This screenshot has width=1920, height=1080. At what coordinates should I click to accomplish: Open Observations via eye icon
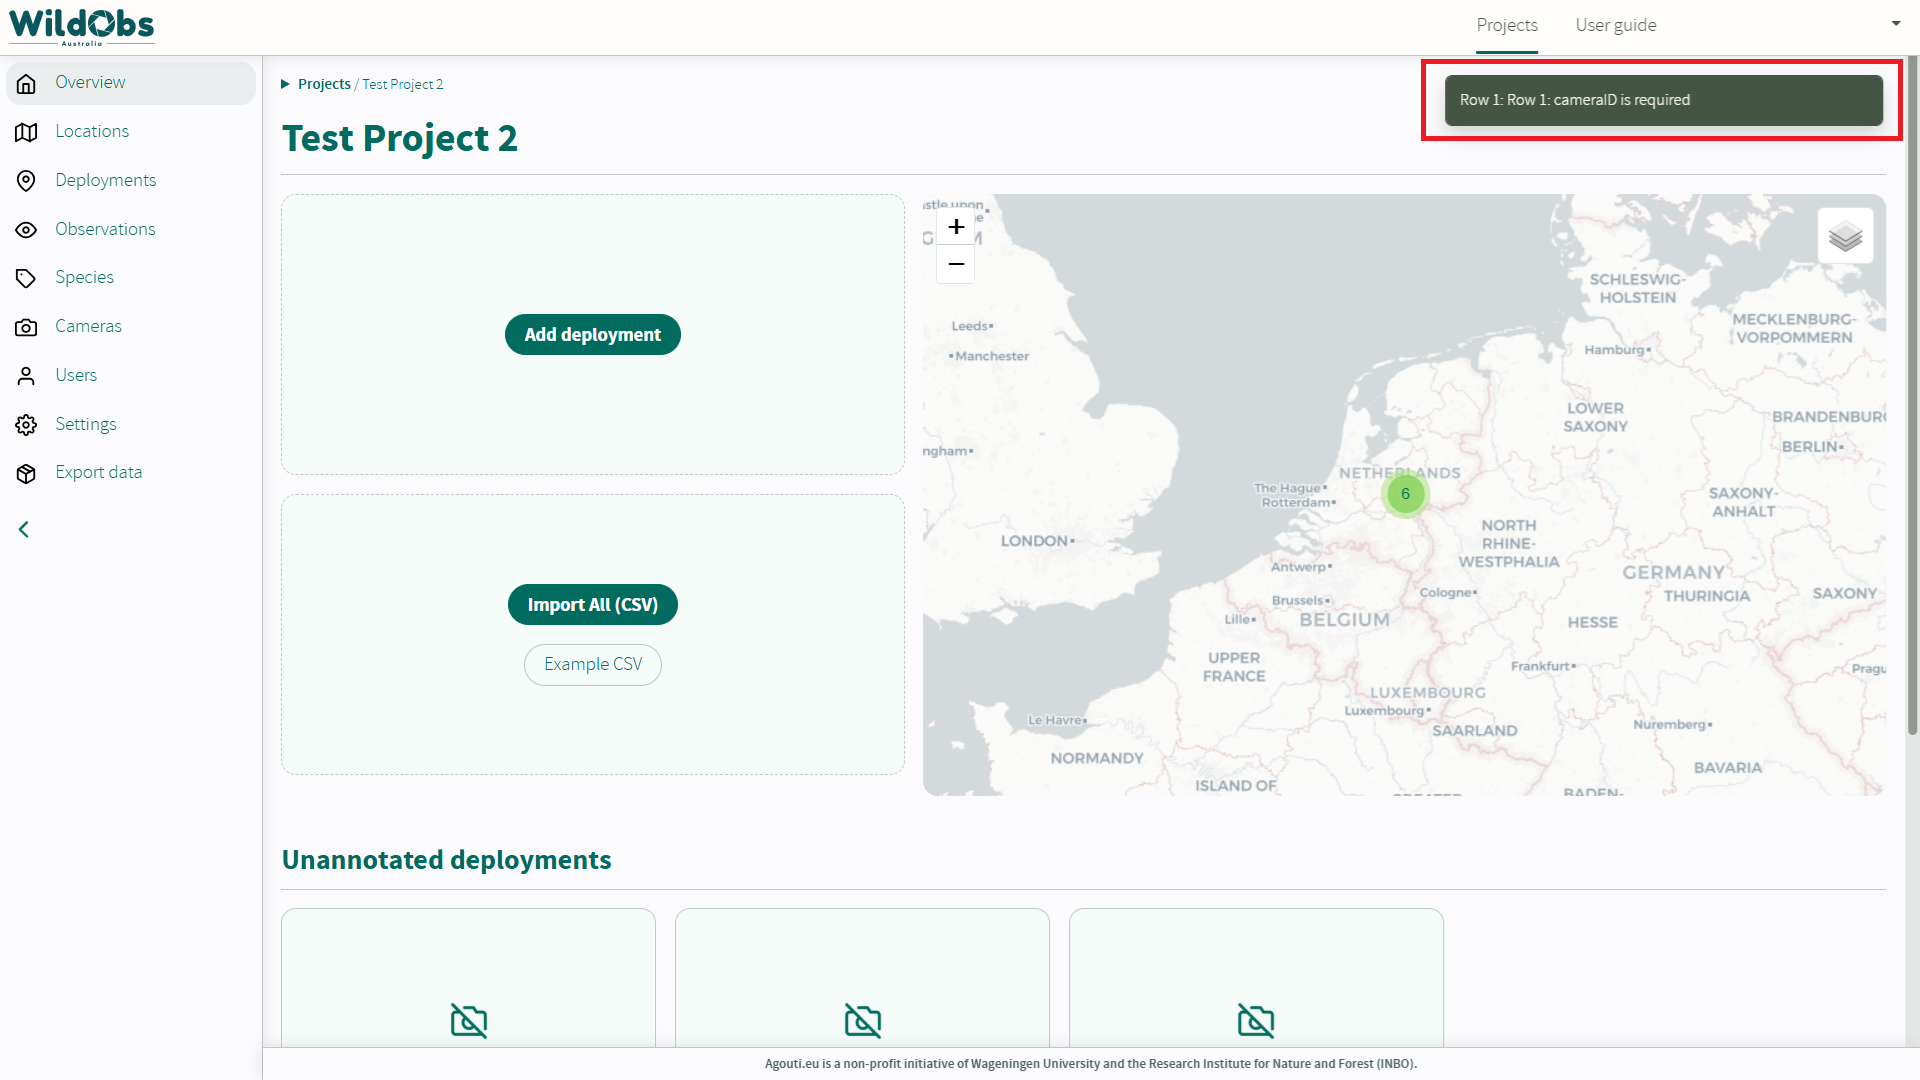[x=27, y=230]
